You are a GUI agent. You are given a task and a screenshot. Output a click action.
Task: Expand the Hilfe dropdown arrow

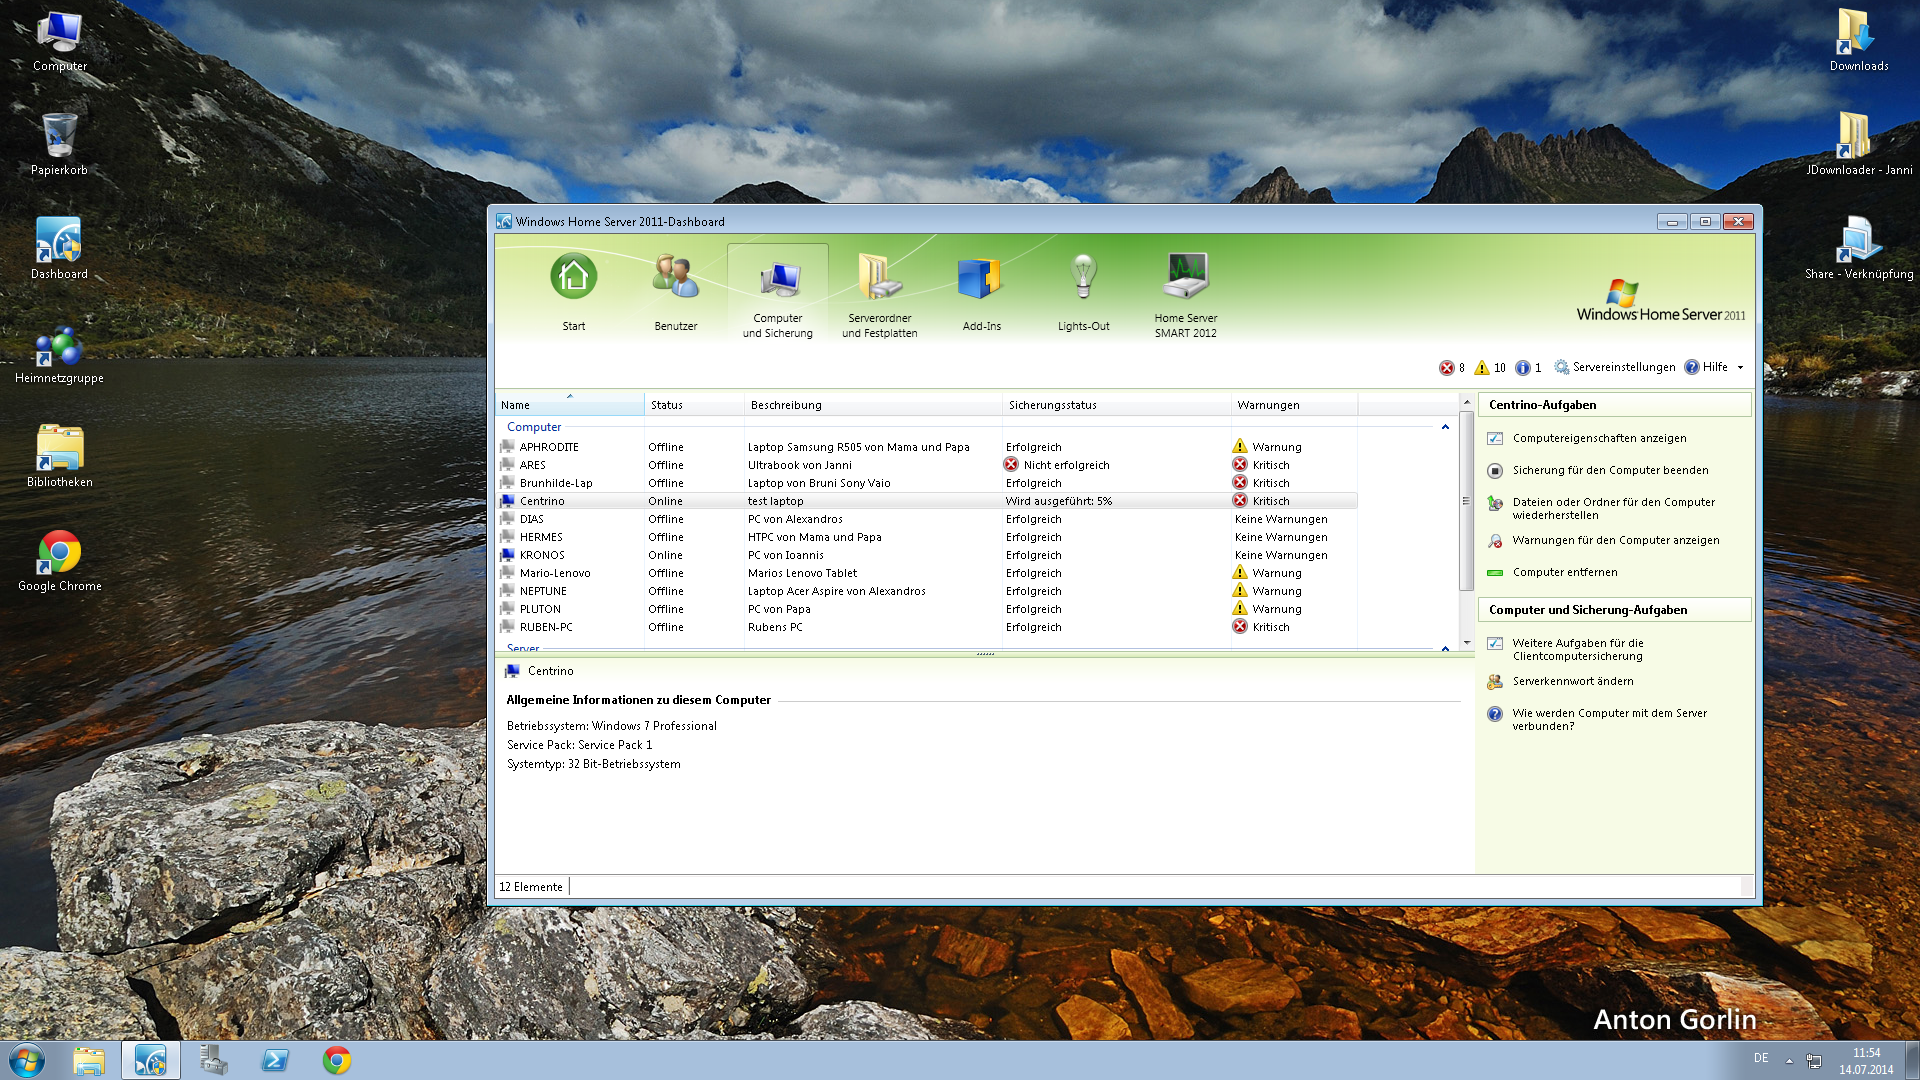pyautogui.click(x=1740, y=368)
